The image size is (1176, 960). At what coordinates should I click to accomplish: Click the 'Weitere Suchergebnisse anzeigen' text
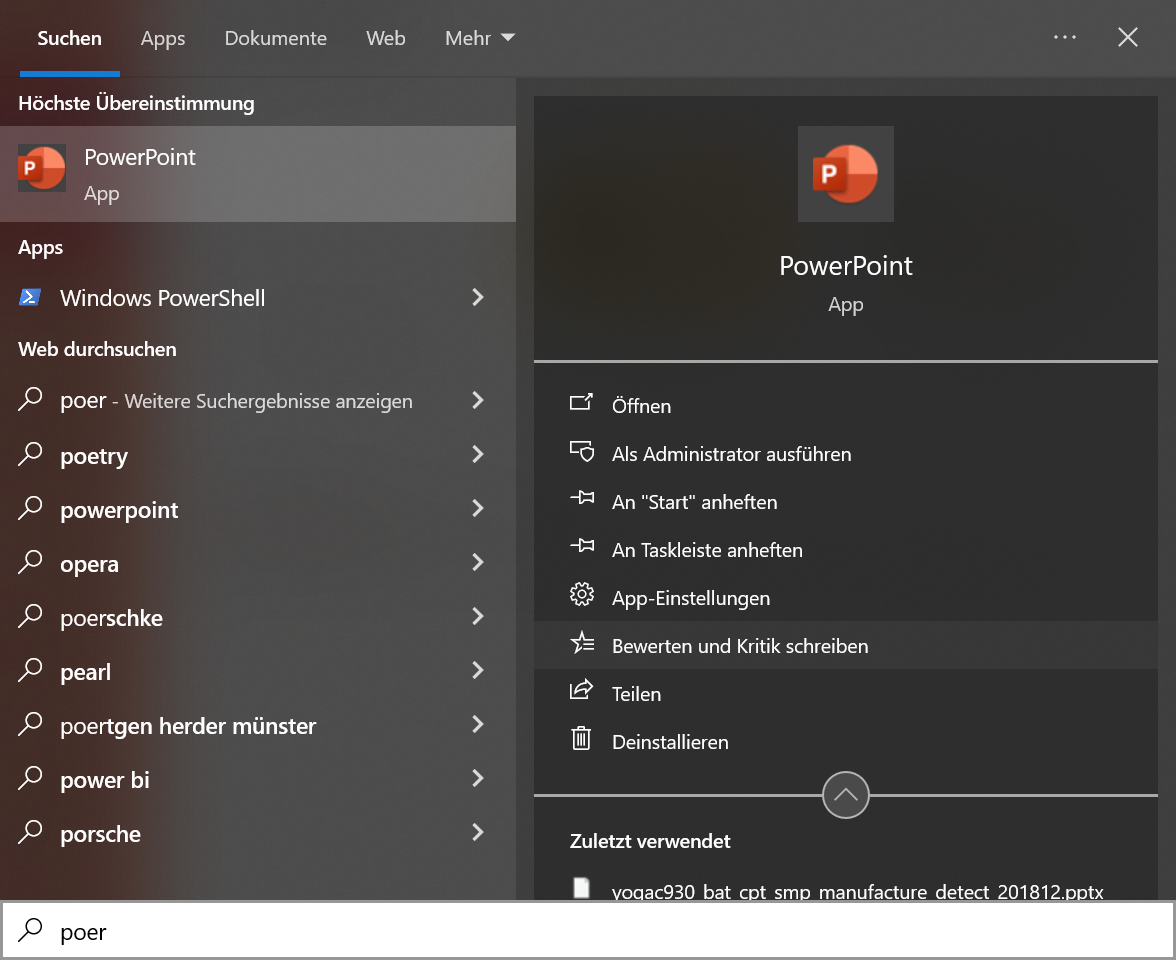click(268, 401)
